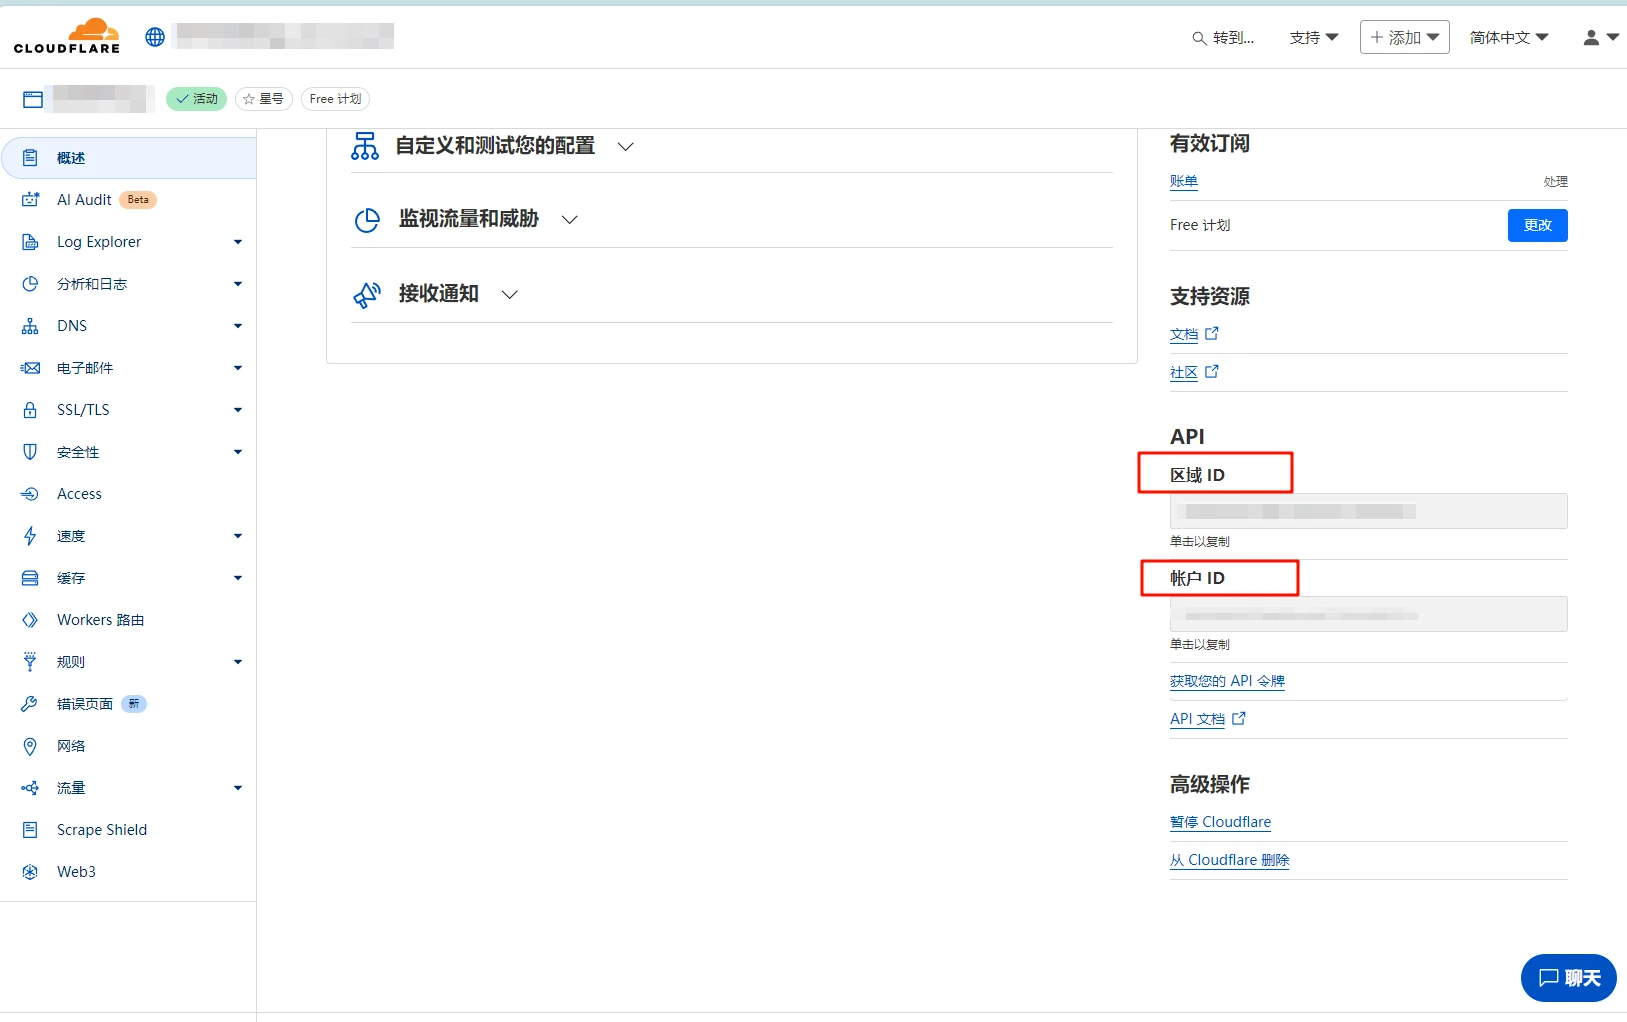Click the AI Audit sidebar icon

(30, 200)
